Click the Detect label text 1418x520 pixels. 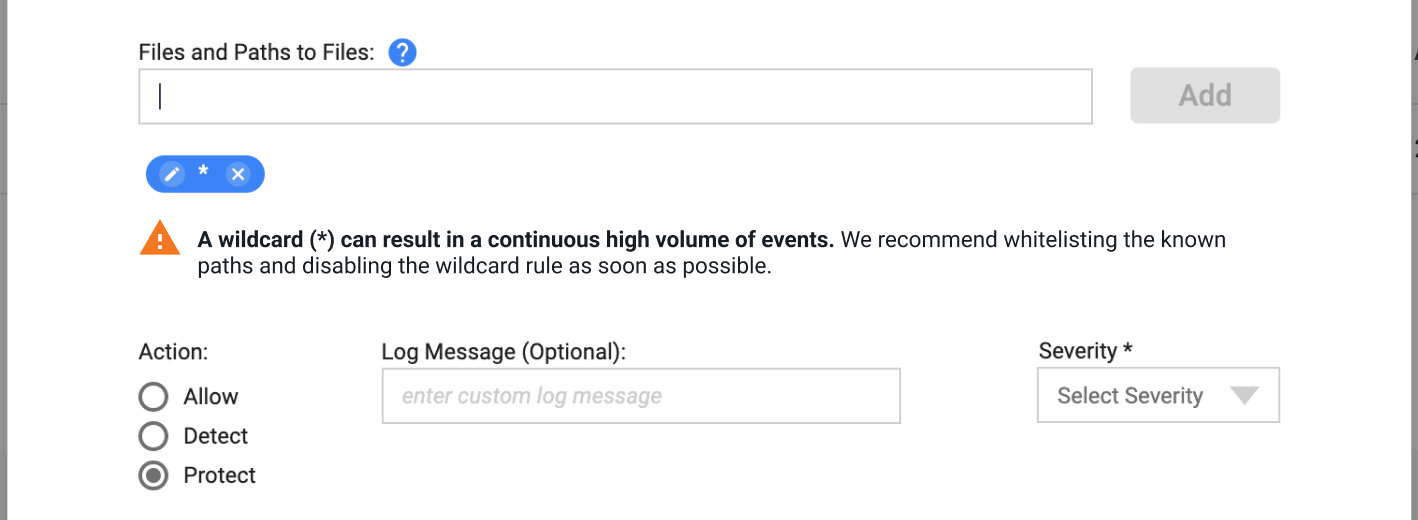coord(216,436)
